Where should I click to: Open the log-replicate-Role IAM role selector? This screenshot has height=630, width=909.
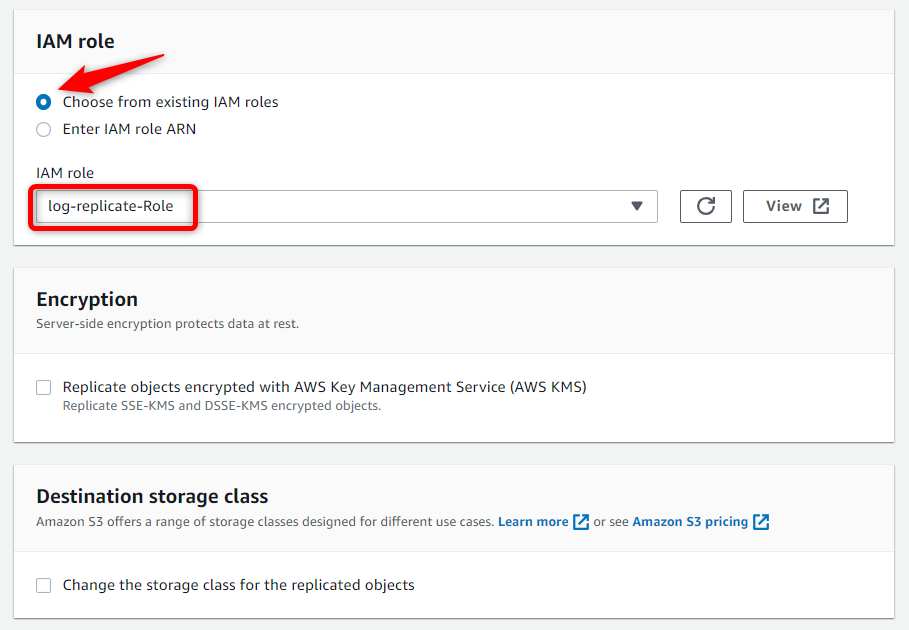pos(347,206)
